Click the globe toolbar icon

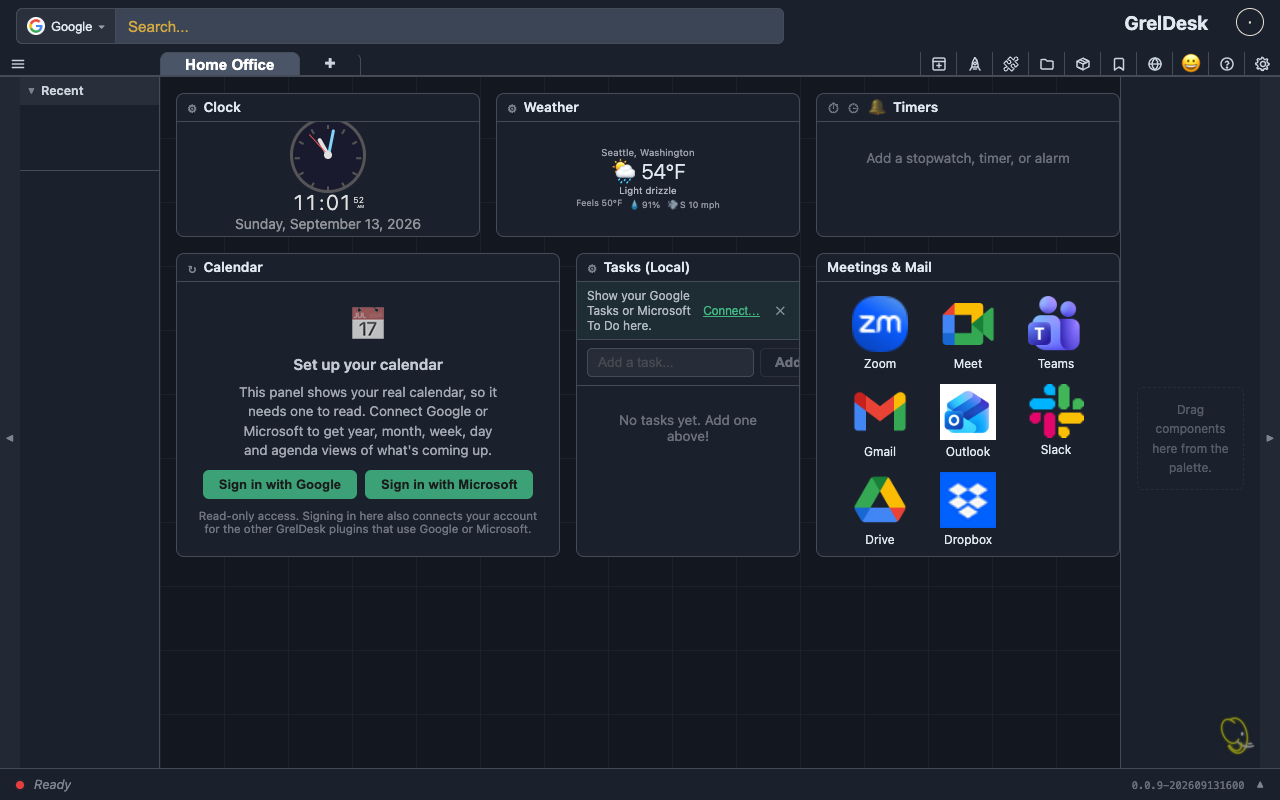[x=1155, y=64]
